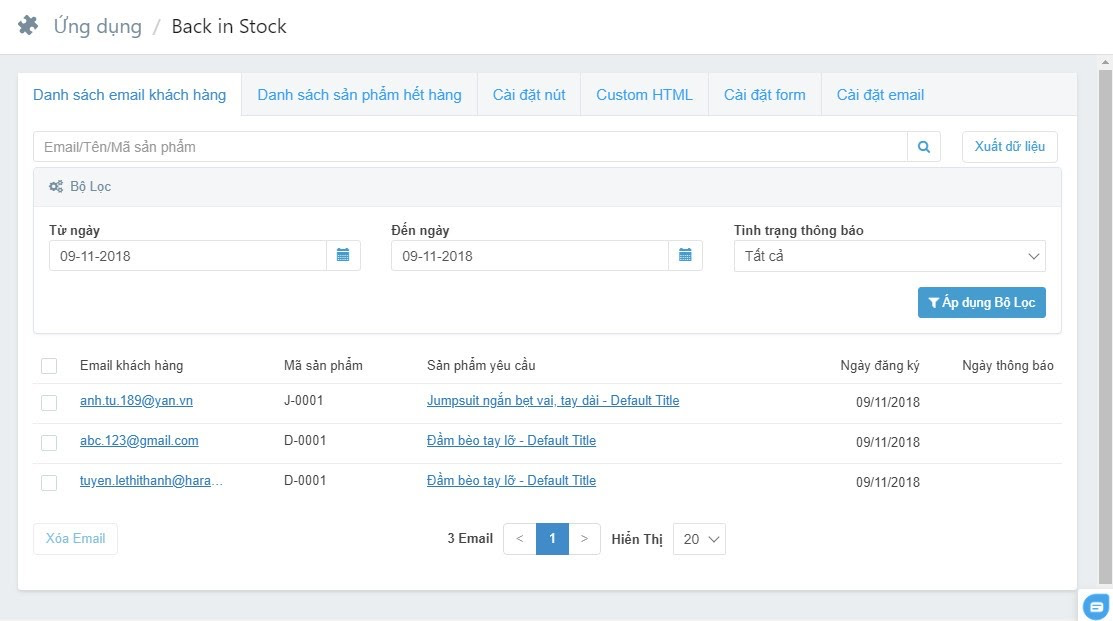Expand the Tình trạng thông báo dropdown
1113x621 pixels.
point(889,256)
